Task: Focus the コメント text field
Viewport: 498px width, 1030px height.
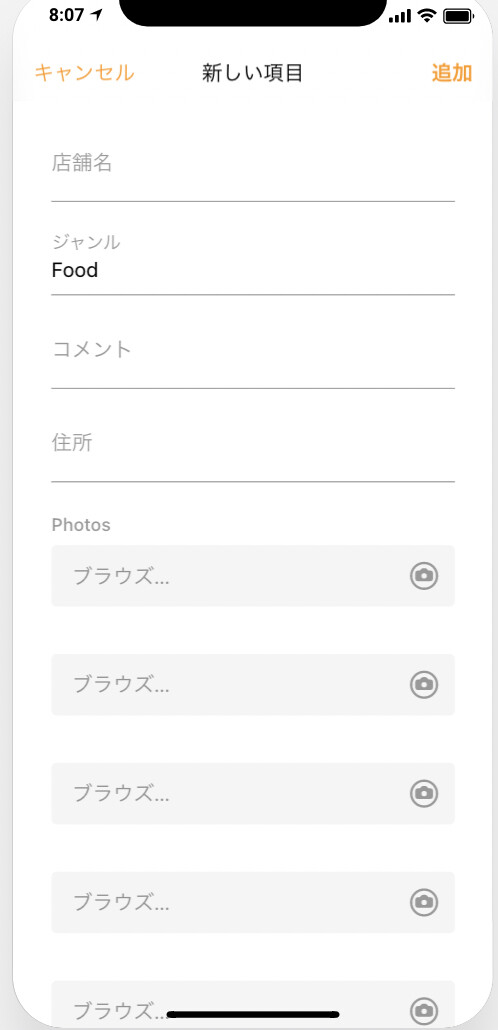Action: pos(253,357)
